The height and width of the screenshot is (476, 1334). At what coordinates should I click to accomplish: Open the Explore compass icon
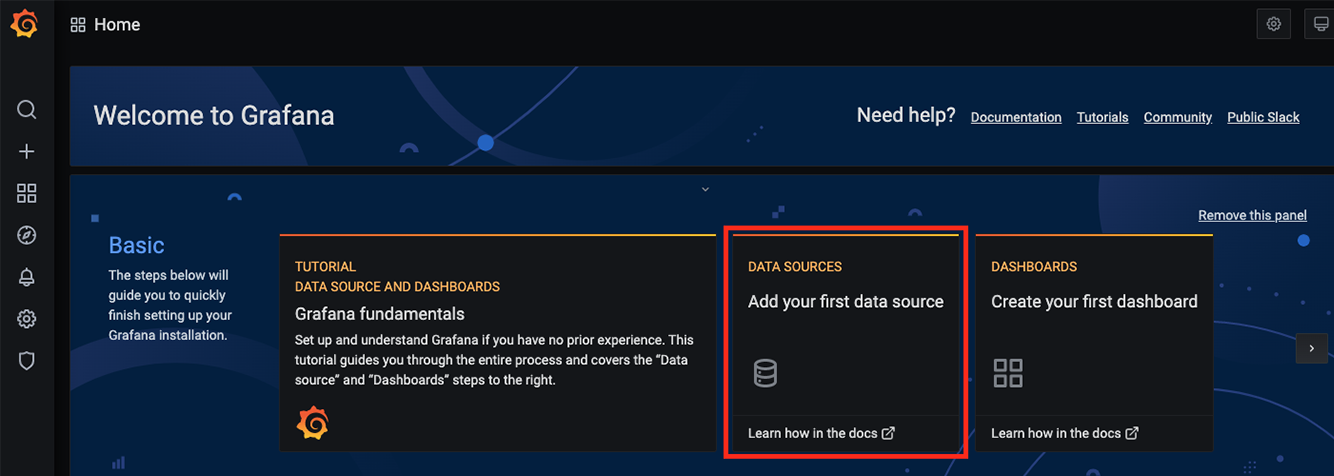pos(27,236)
